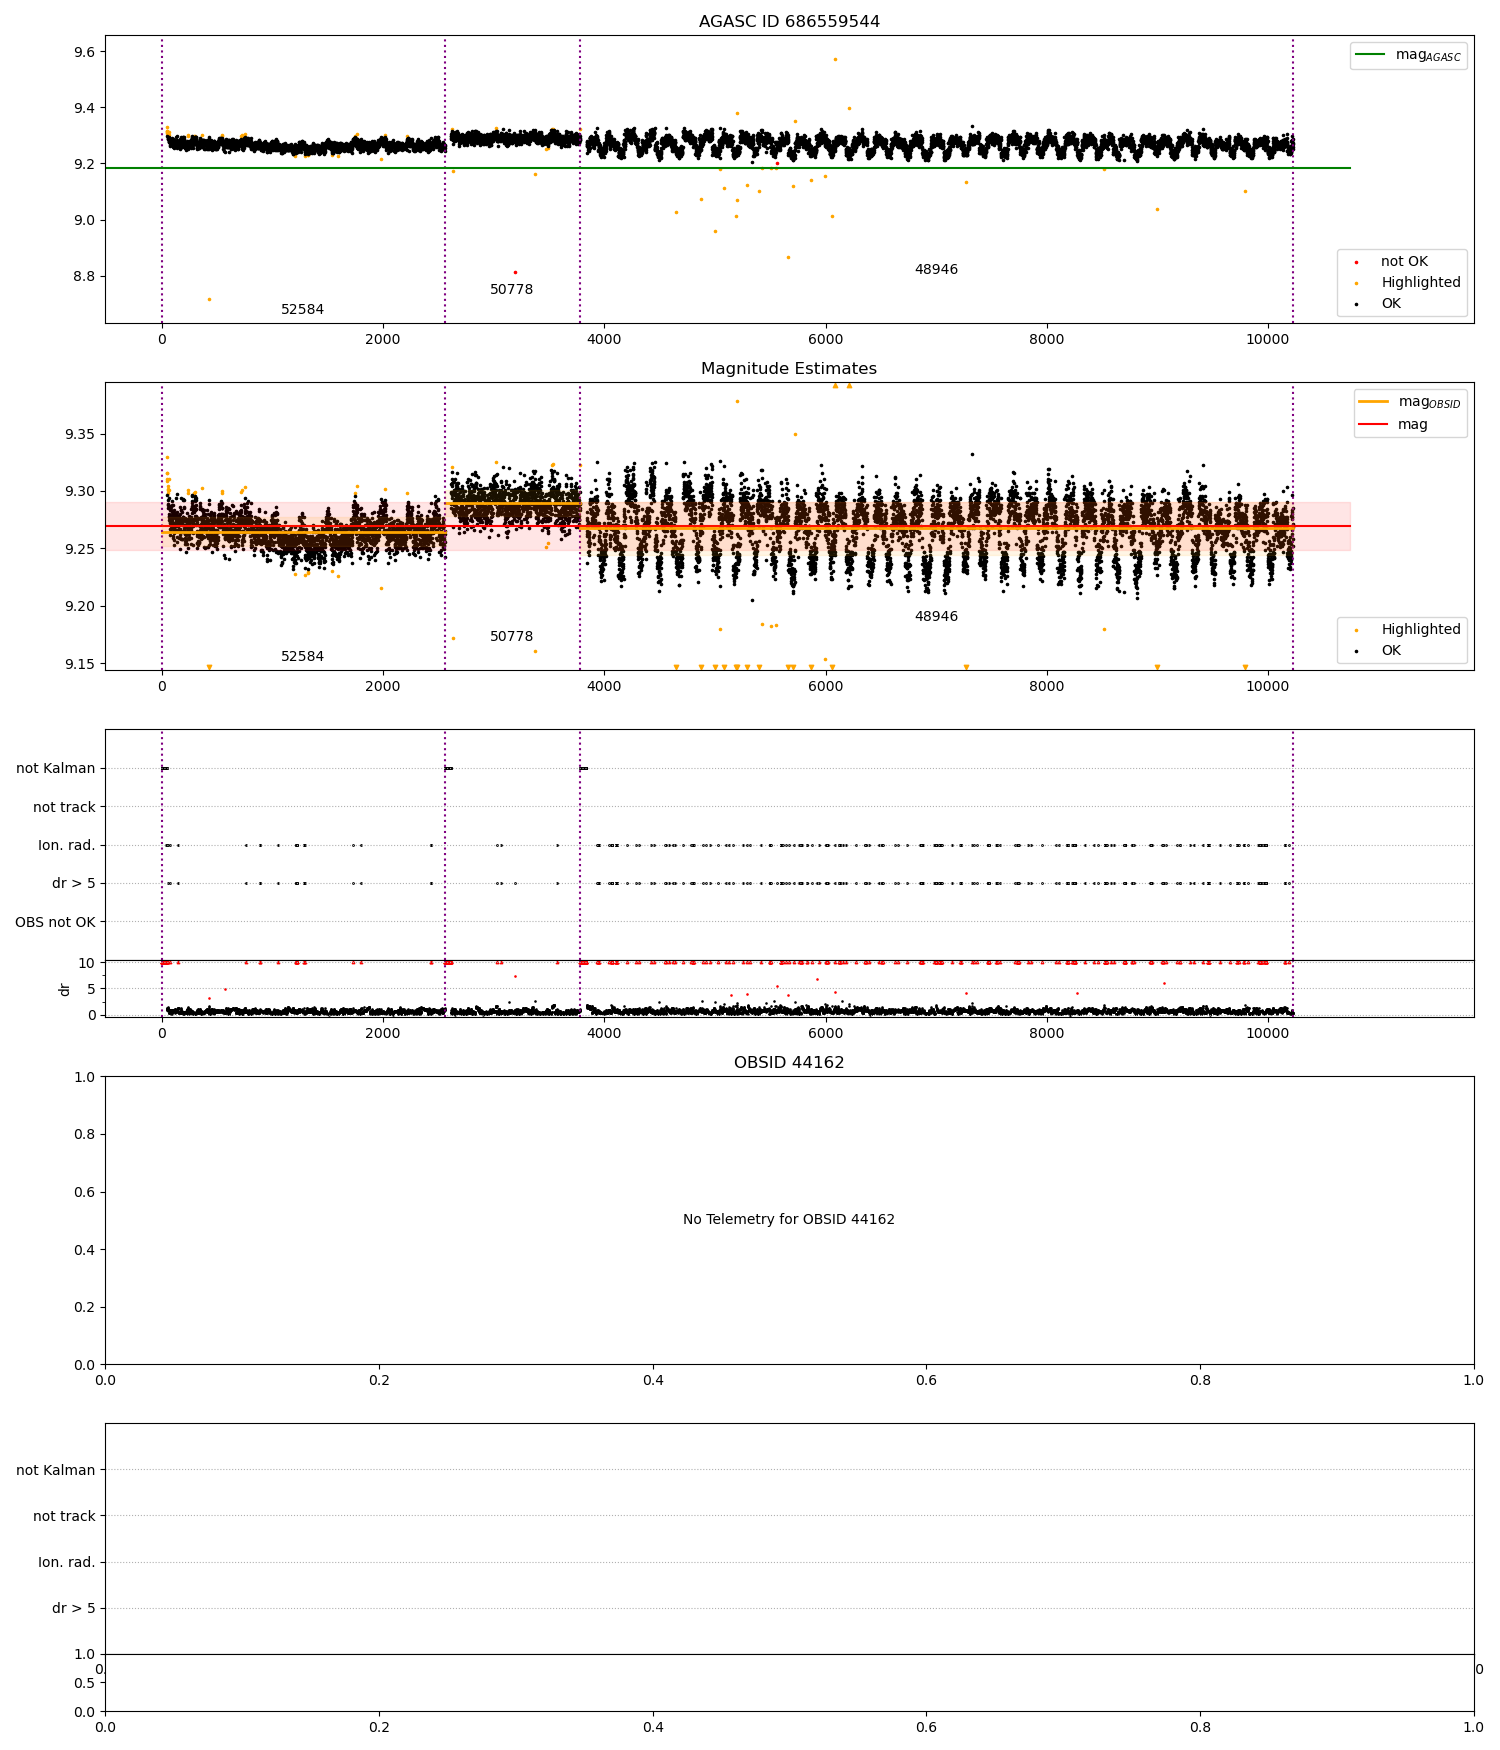Click the '9.0' y-axis tick in top plot
The height and width of the screenshot is (1750, 1500).
pos(84,220)
